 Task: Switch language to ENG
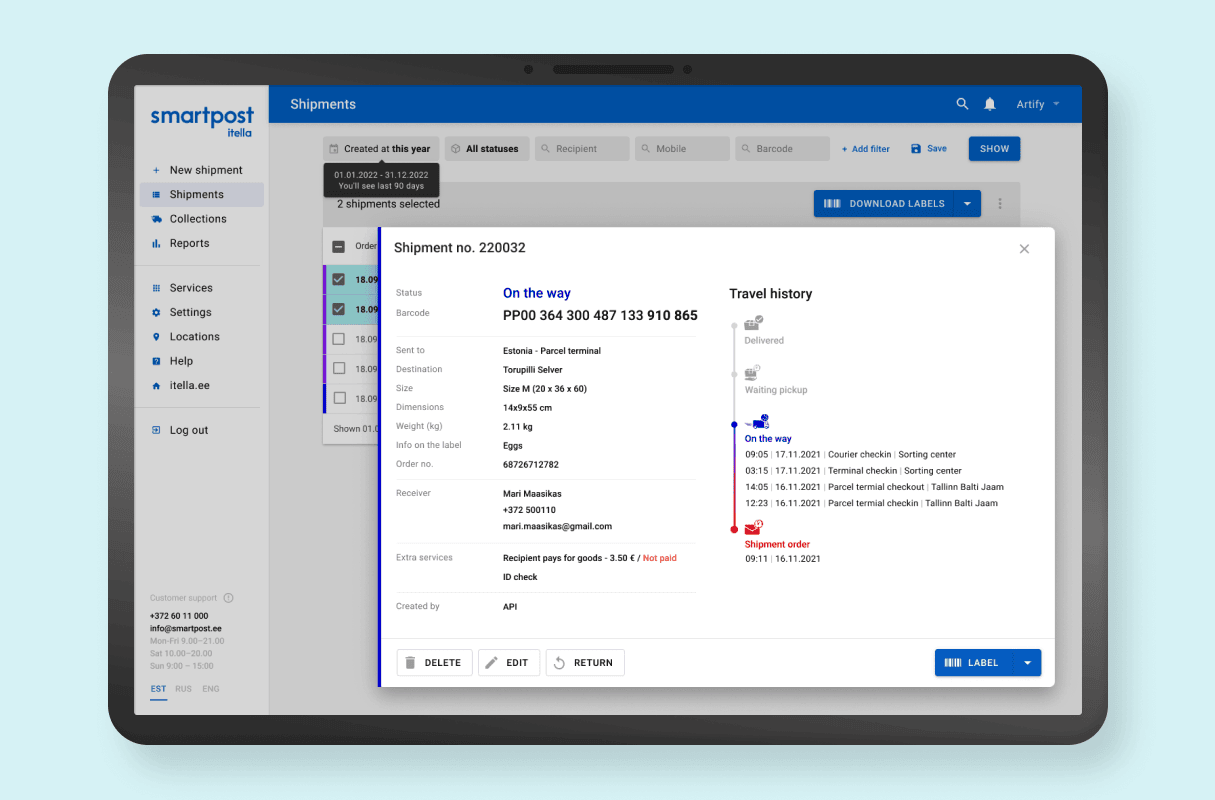coord(210,689)
